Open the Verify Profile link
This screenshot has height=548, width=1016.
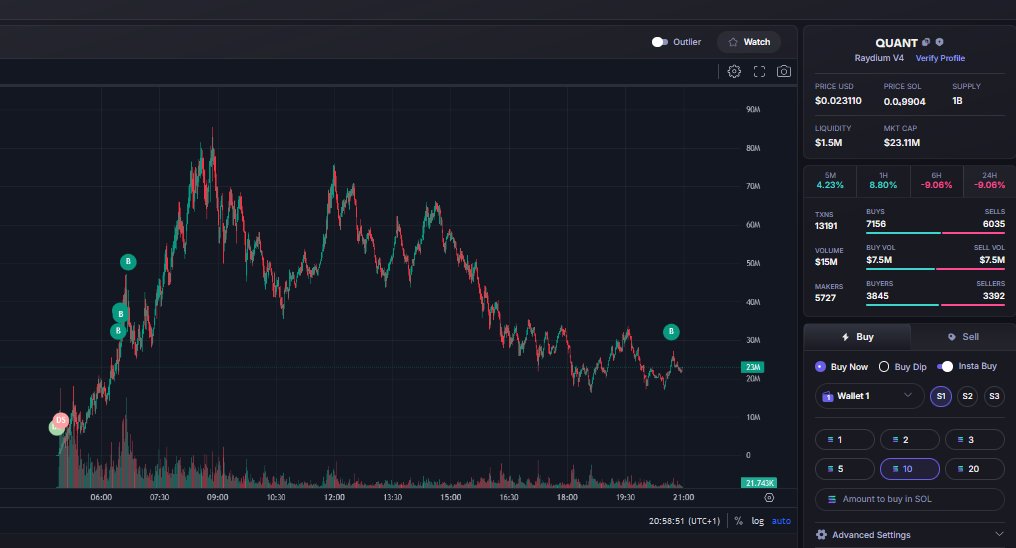940,58
